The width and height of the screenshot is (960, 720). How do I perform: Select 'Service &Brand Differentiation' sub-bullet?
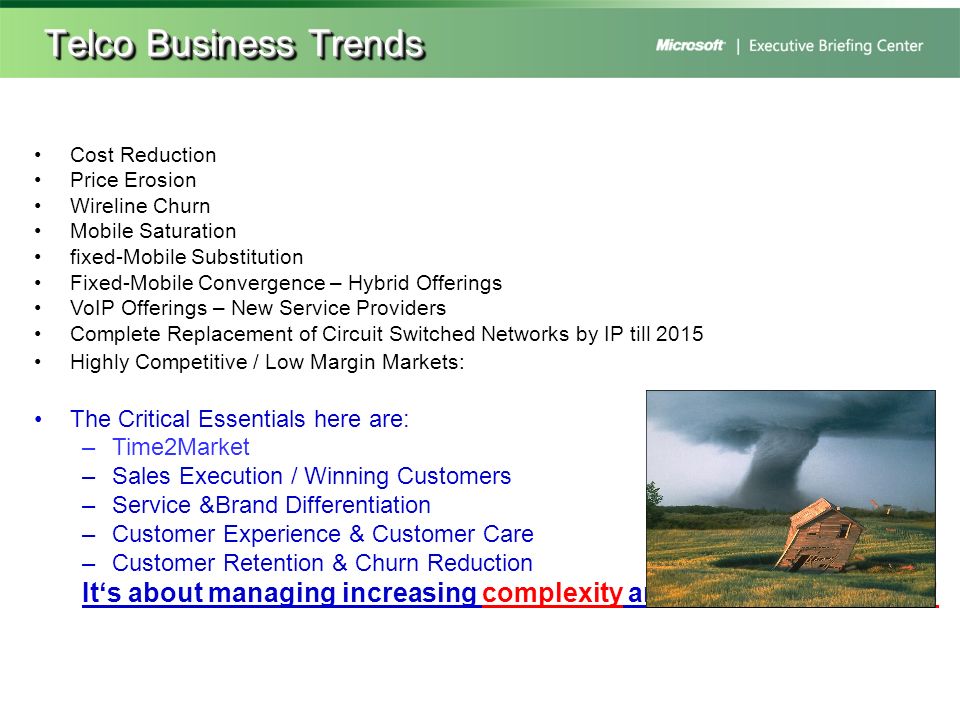[271, 505]
